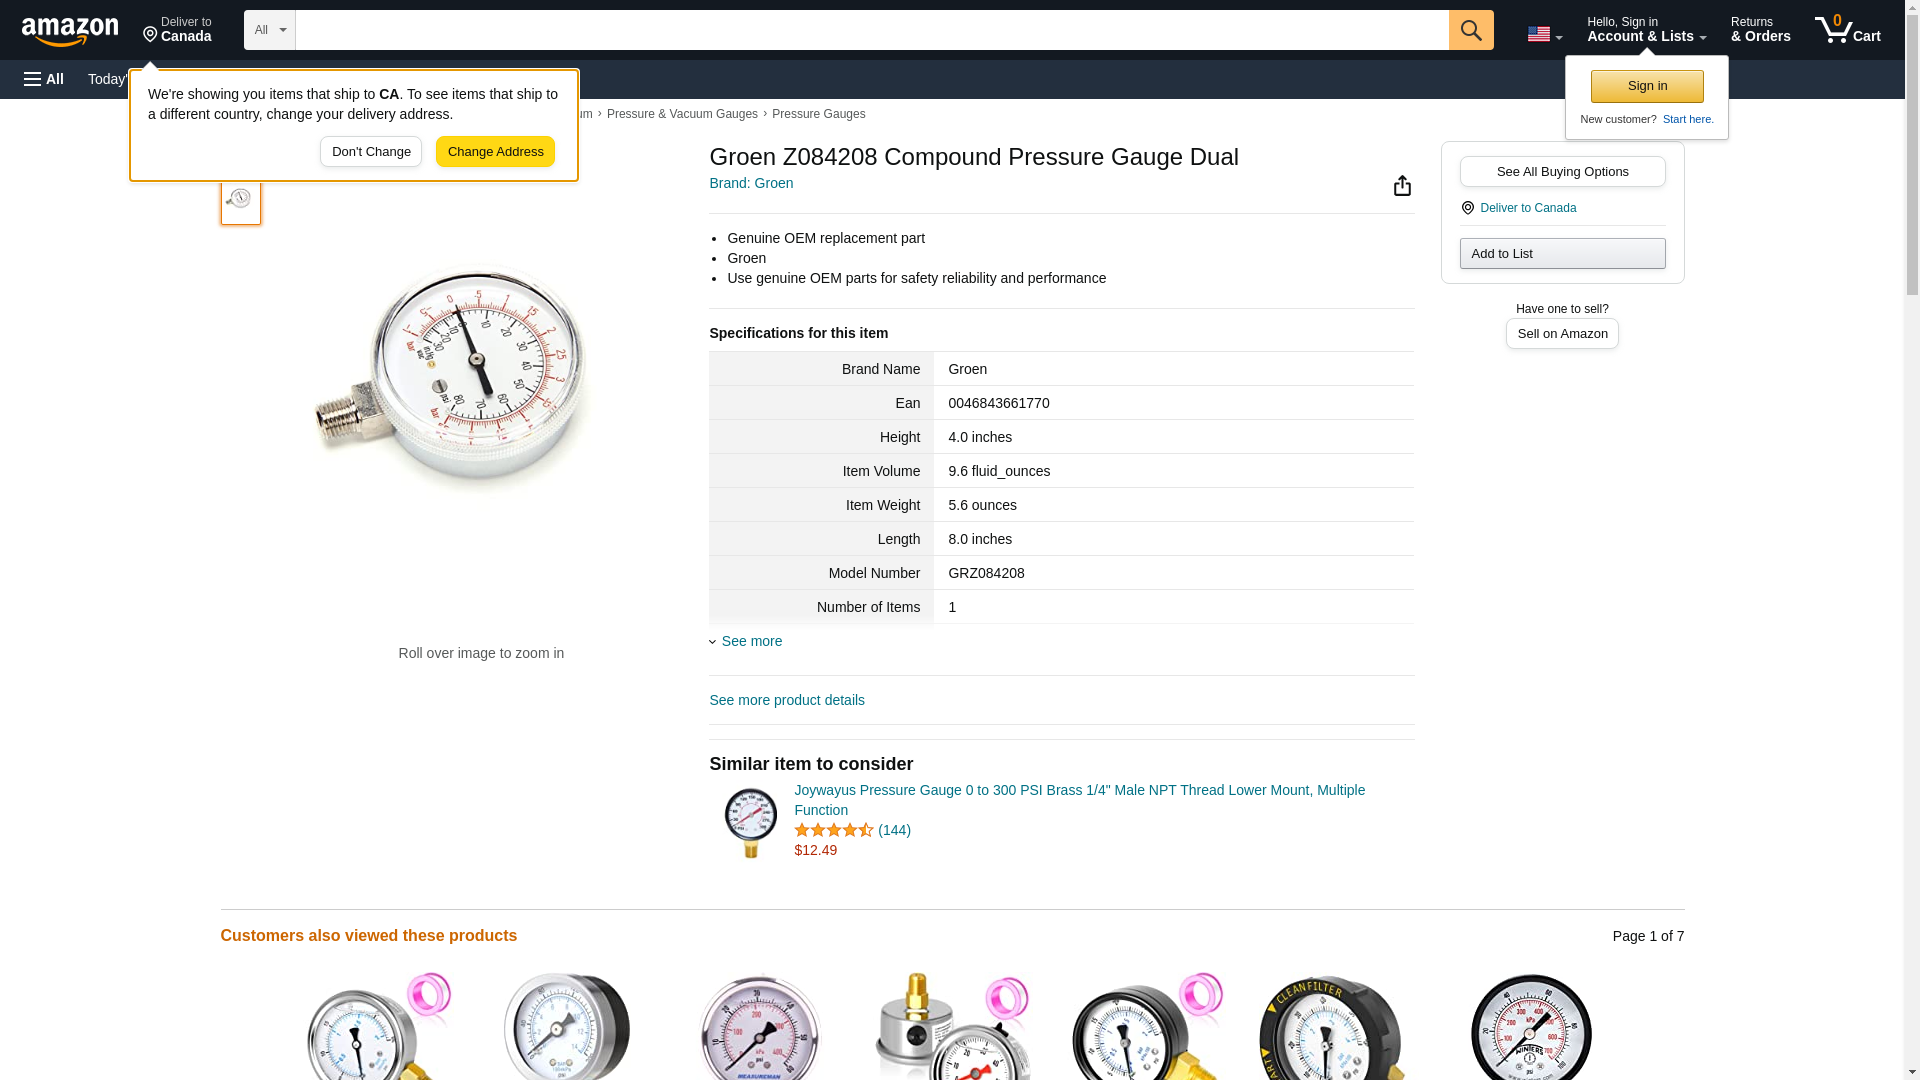The width and height of the screenshot is (1920, 1080).
Task: Expand Account & Lists menu
Action: tap(1645, 30)
